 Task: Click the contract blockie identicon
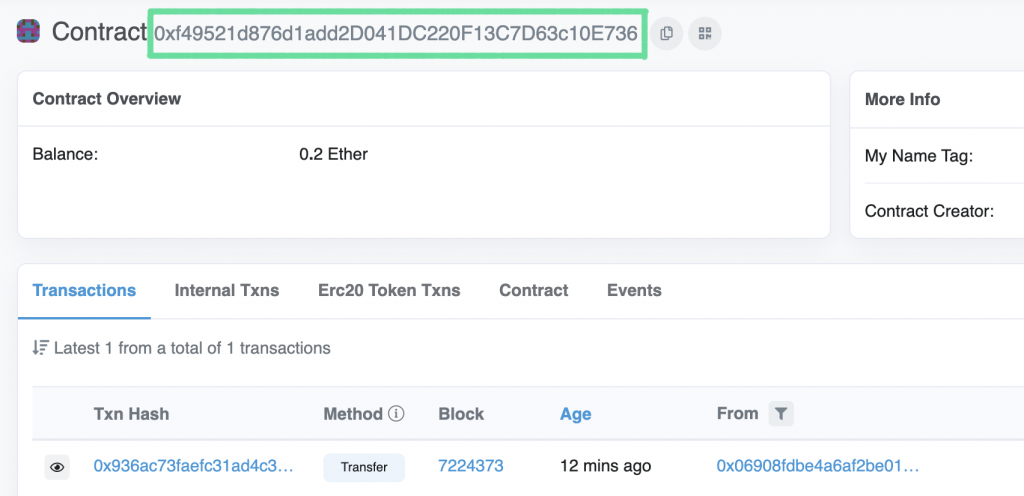click(x=28, y=31)
